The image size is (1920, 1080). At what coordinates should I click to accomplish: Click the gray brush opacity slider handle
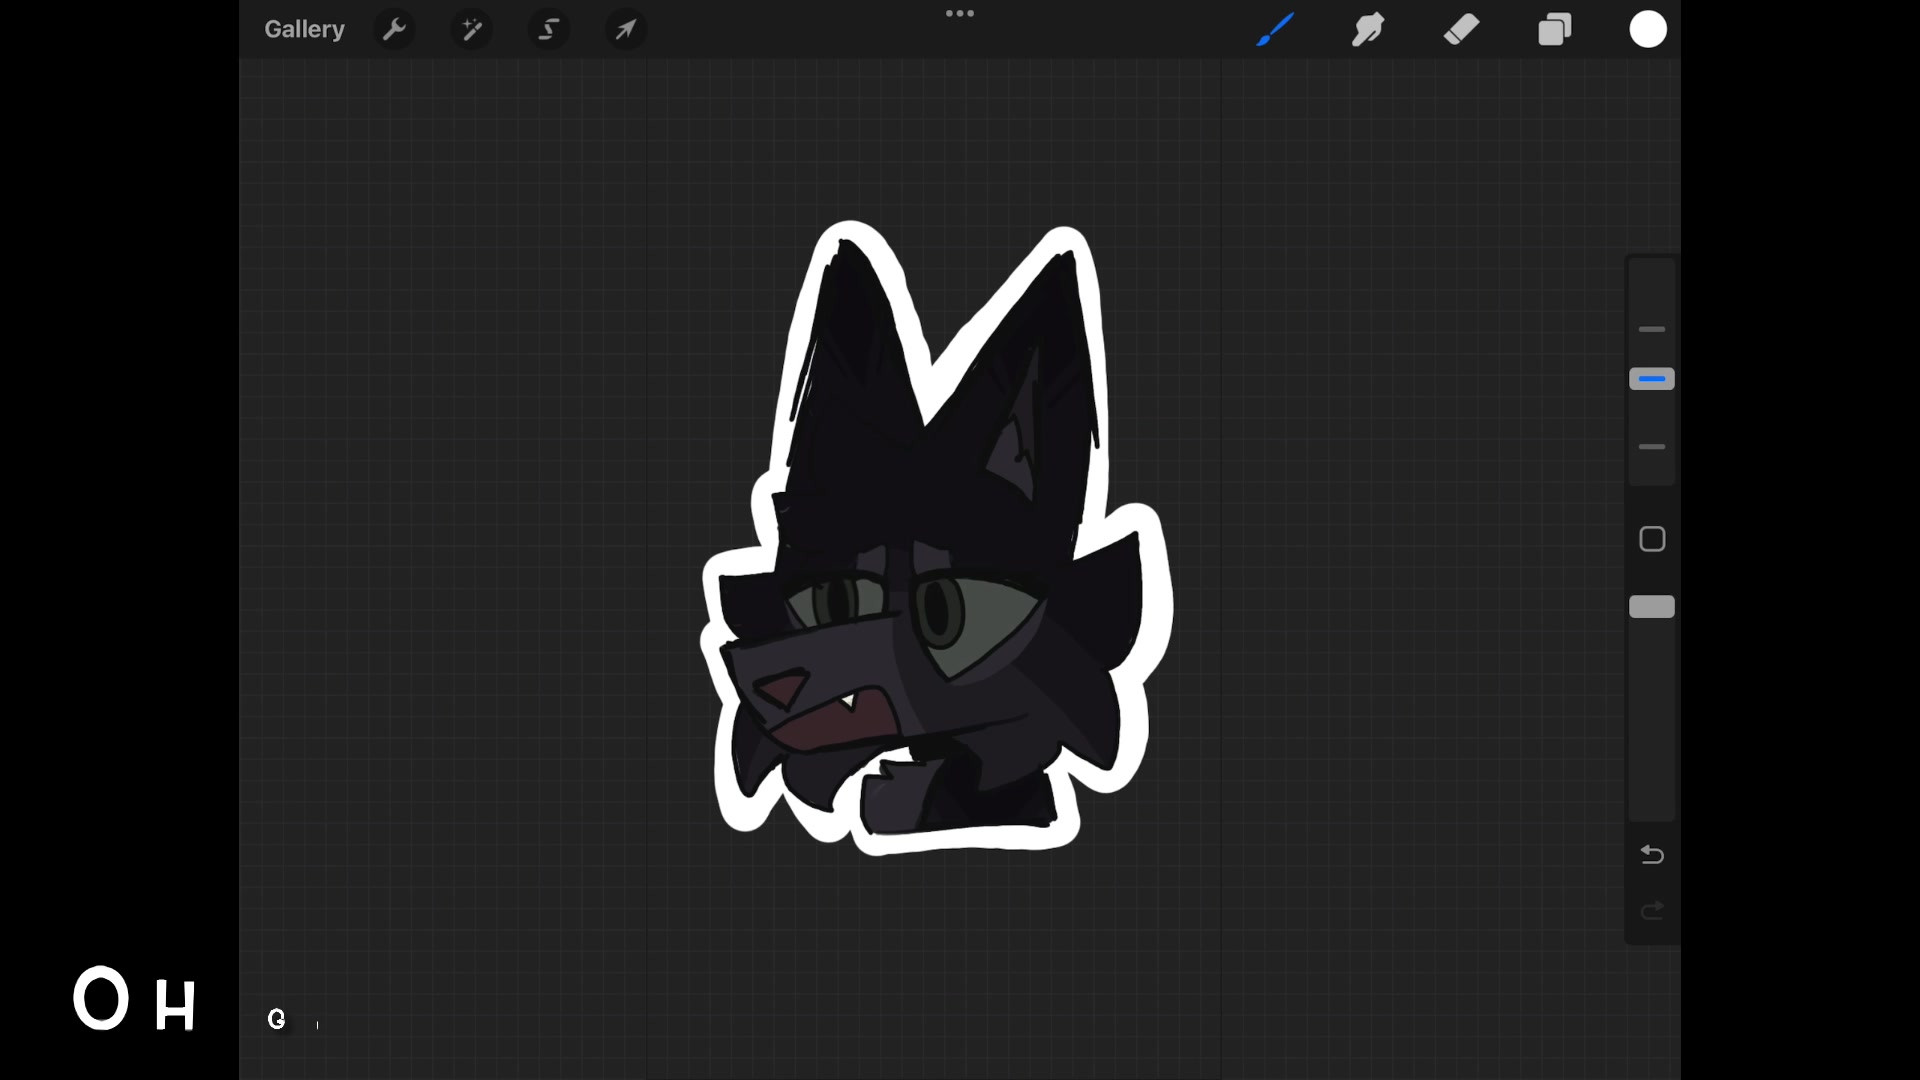pos(1652,607)
